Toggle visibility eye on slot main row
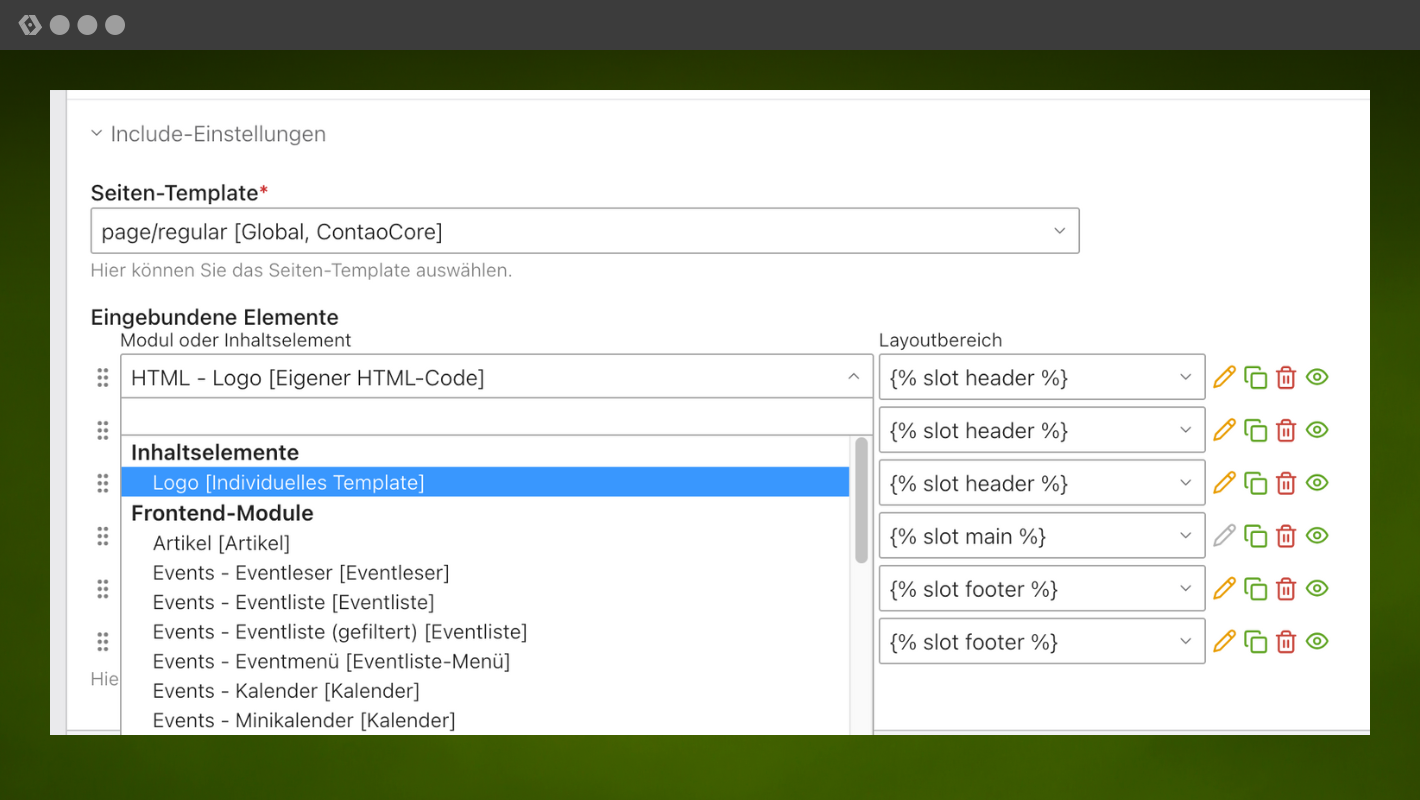 pos(1317,536)
